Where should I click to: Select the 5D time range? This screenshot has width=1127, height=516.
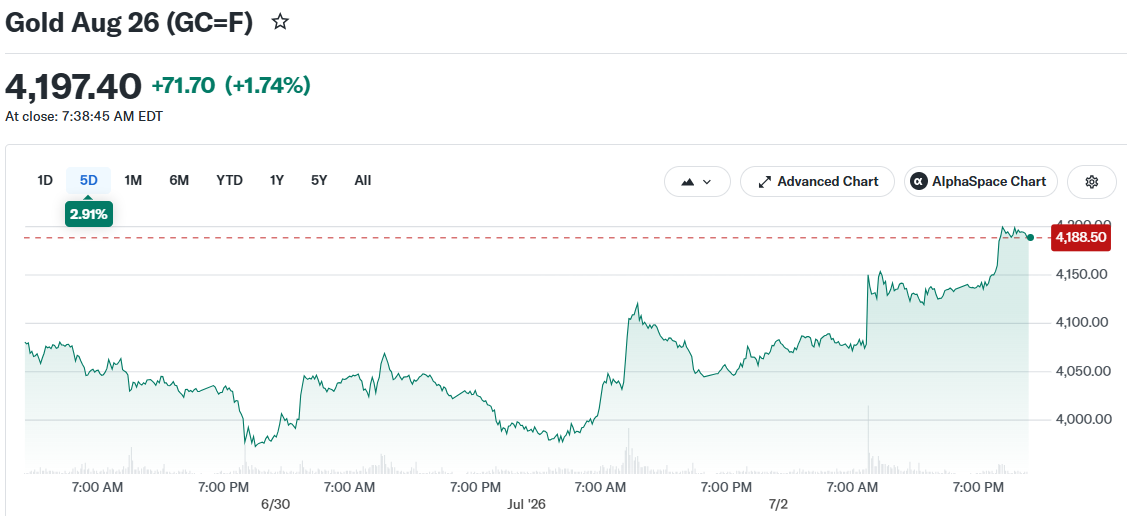tap(88, 180)
